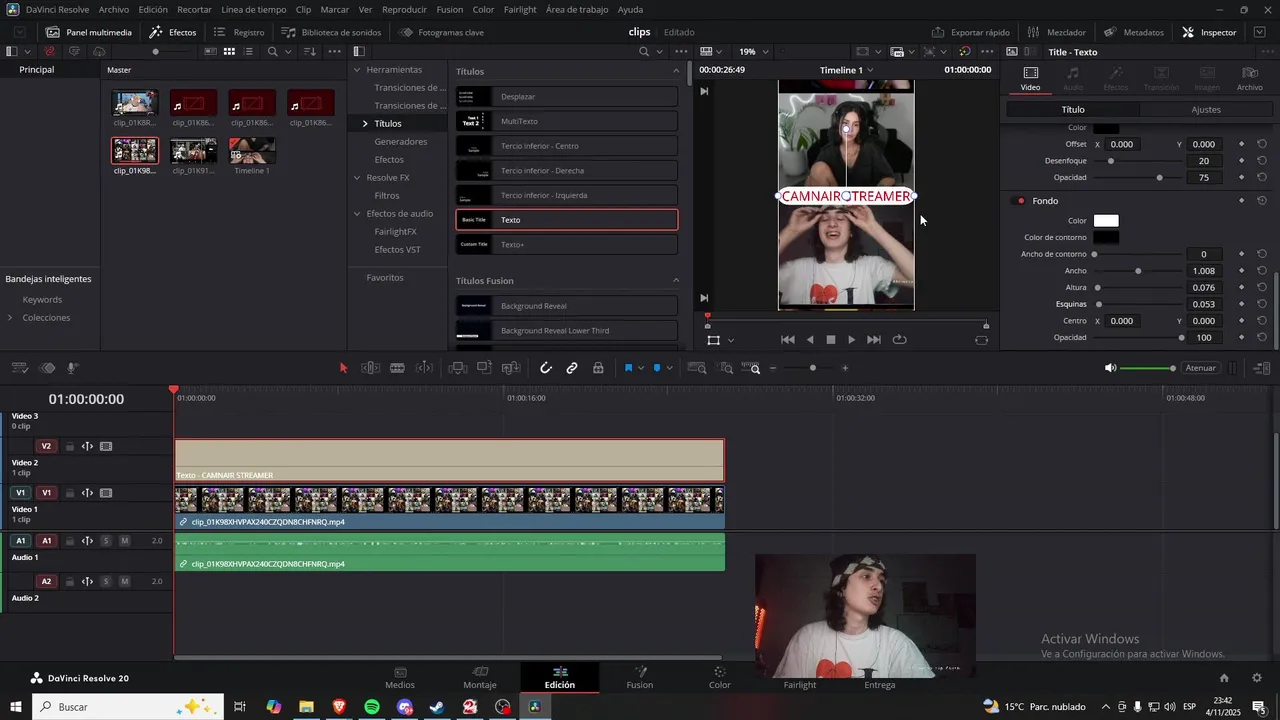Screen dimensions: 1280x720
Task: Toggle the snapping magnet icon
Action: pyautogui.click(x=546, y=368)
